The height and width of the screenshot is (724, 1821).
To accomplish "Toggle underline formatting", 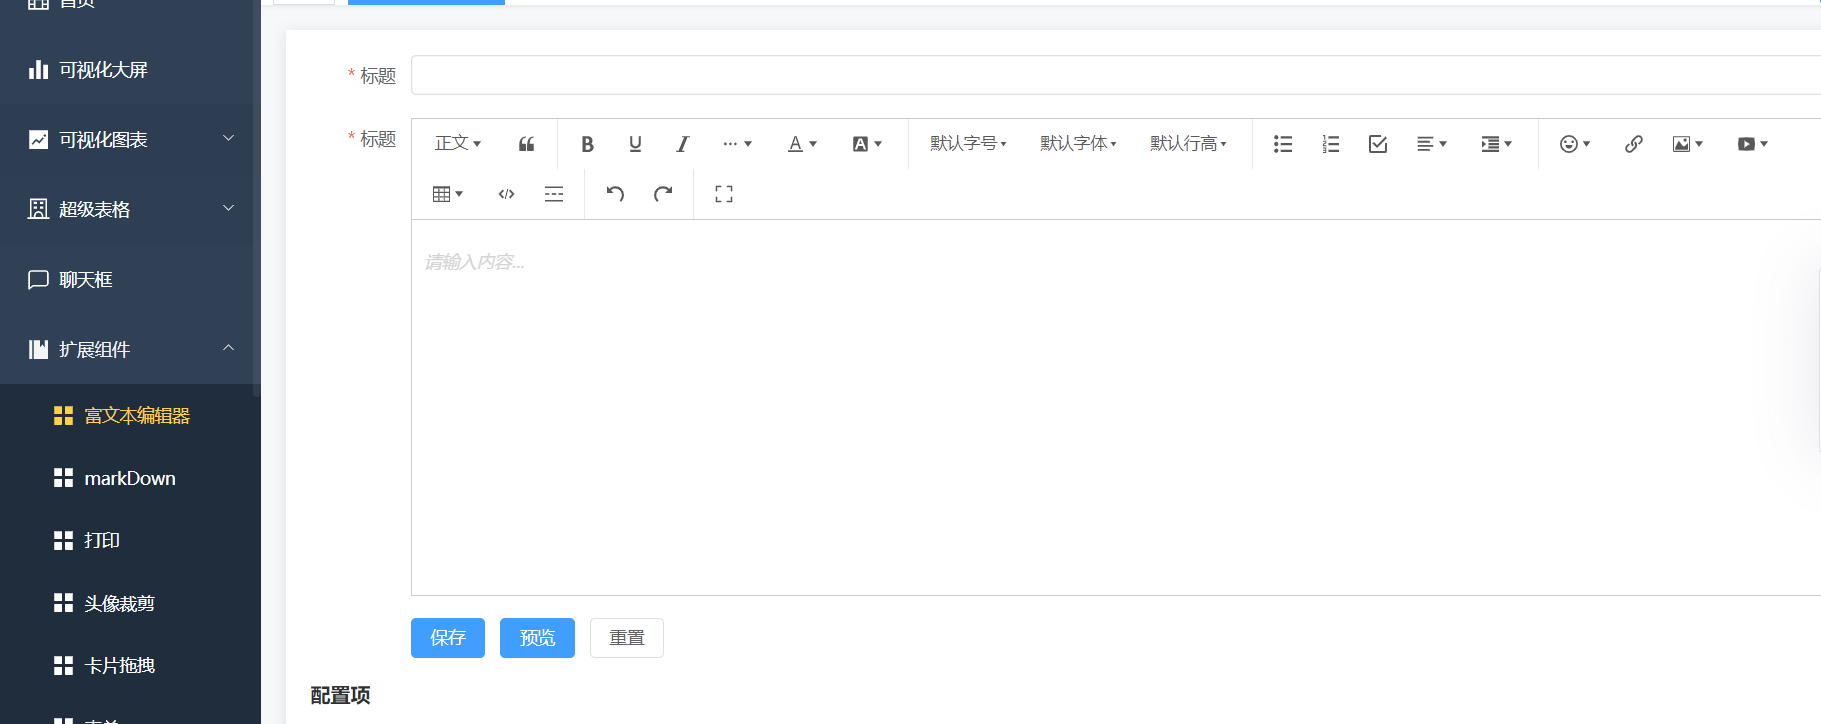I will coord(635,144).
